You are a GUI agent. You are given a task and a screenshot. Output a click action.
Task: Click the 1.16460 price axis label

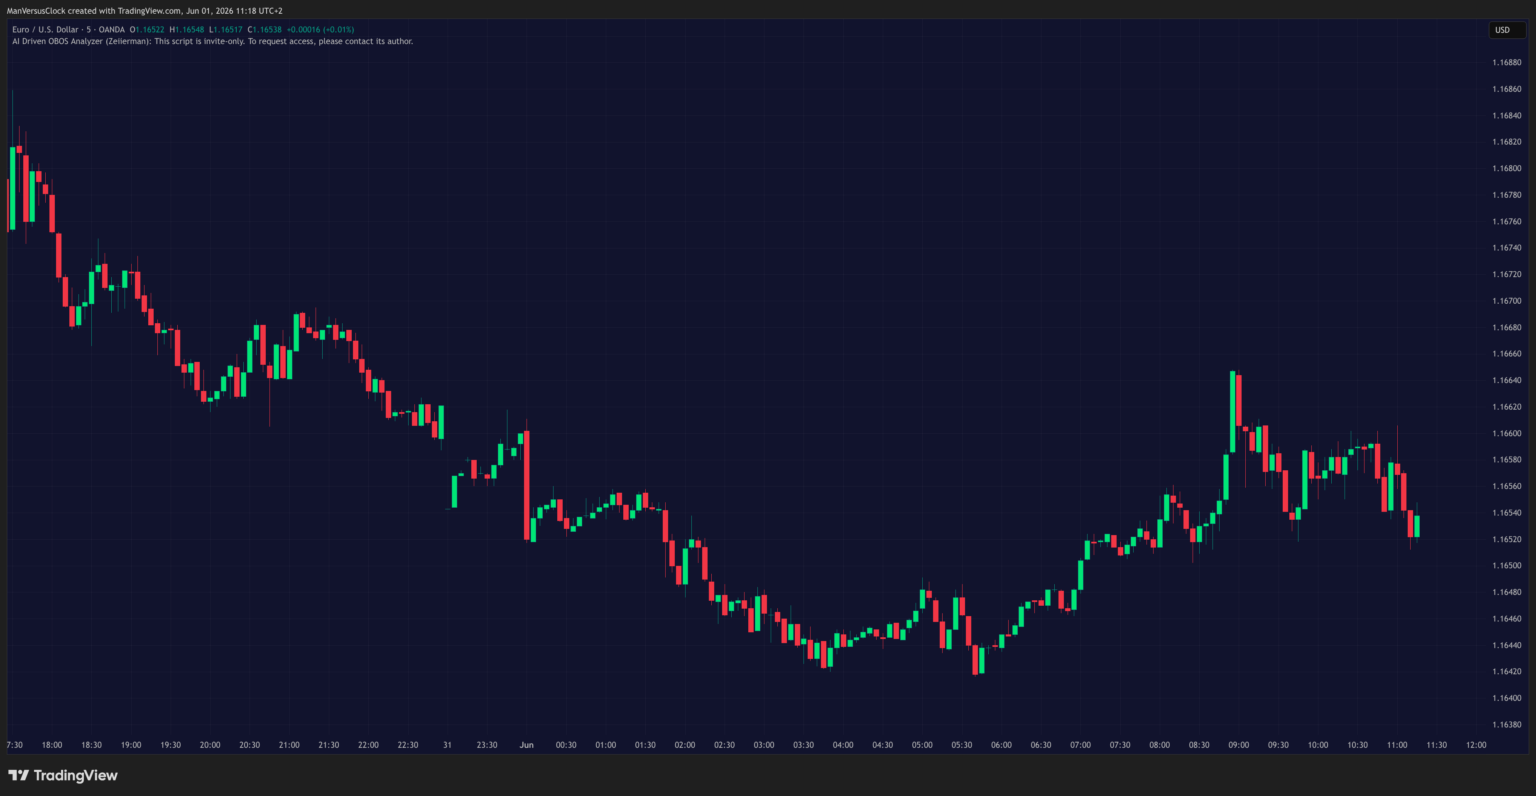(x=1507, y=618)
